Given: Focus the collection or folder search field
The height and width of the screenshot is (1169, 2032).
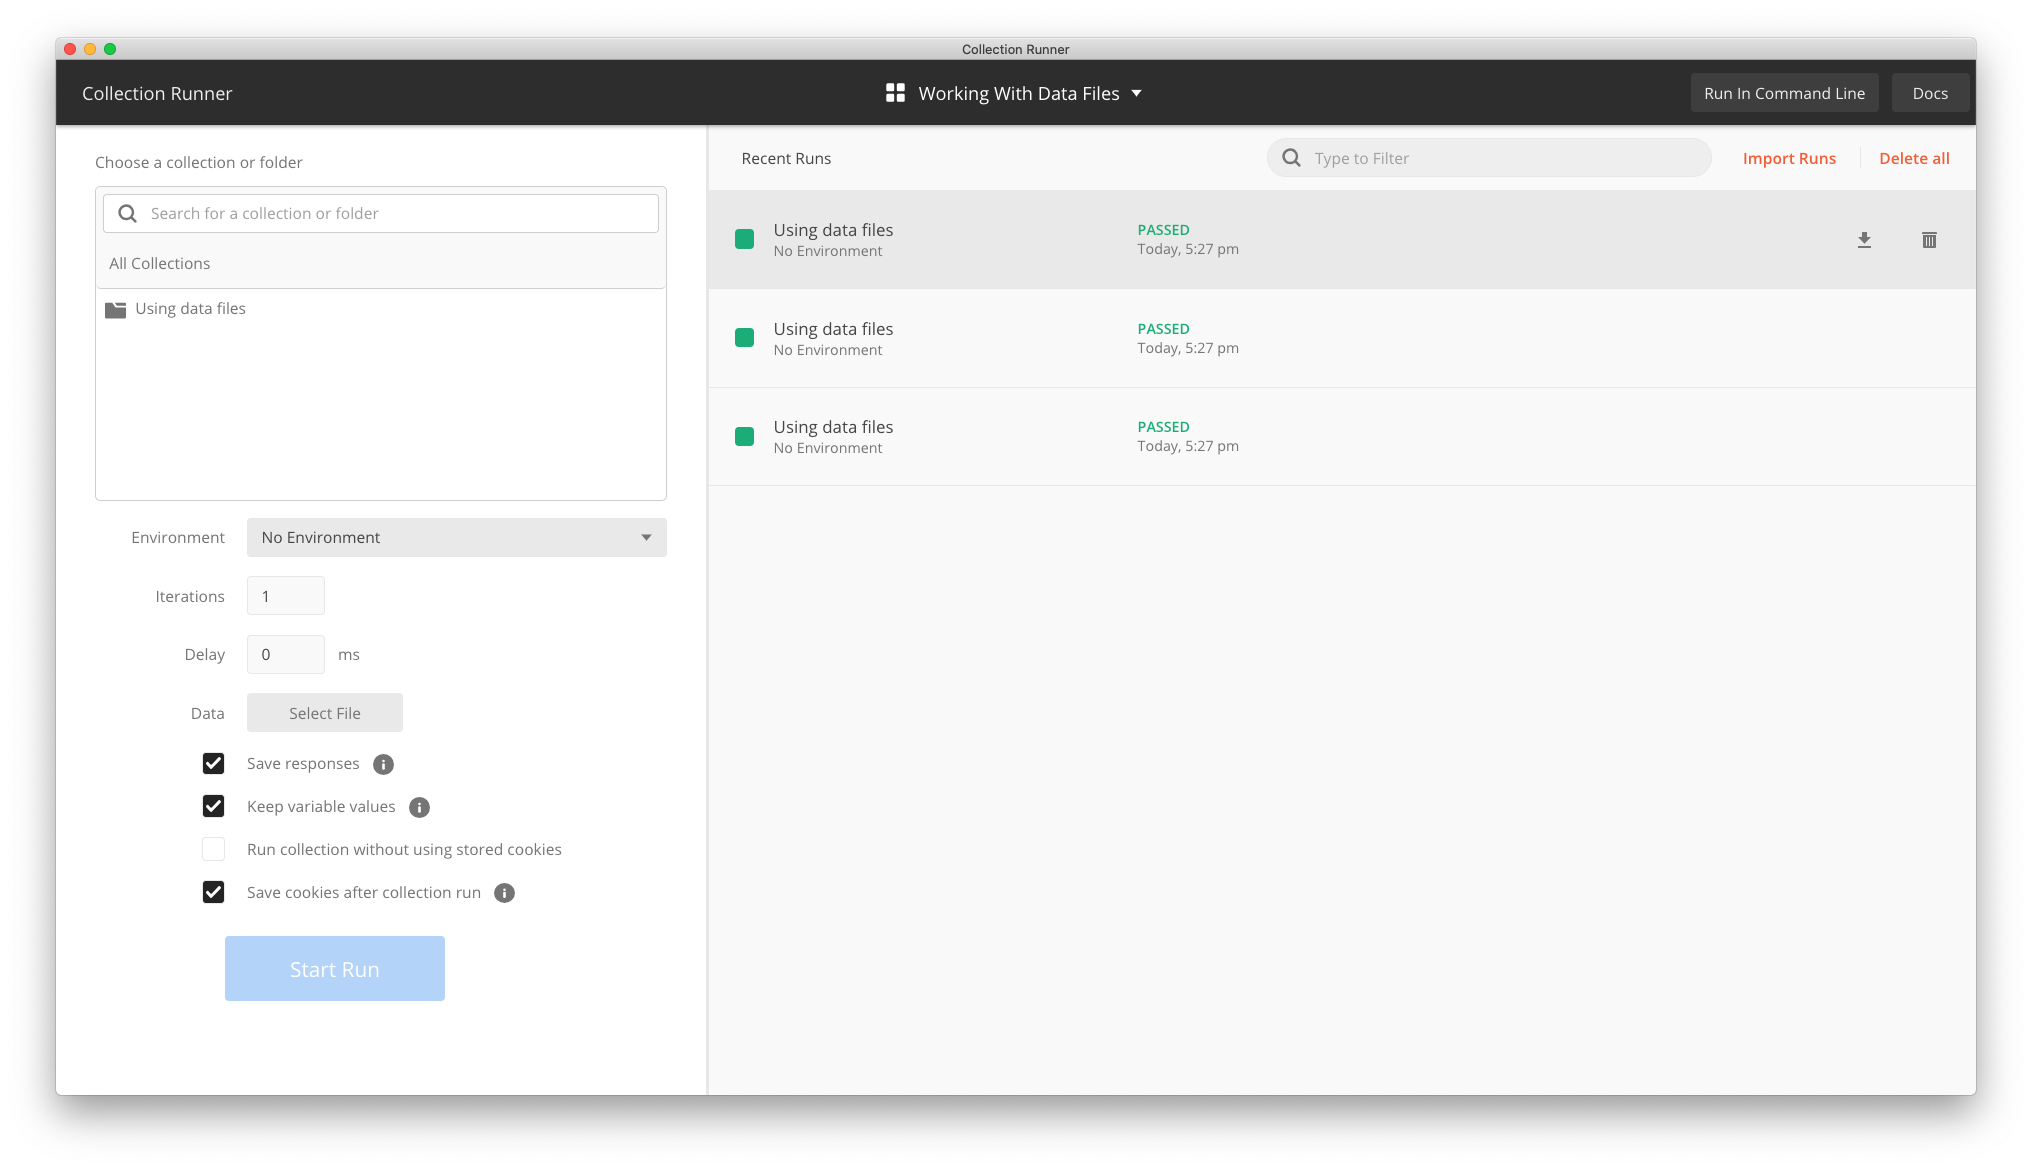Looking at the screenshot, I should (381, 213).
